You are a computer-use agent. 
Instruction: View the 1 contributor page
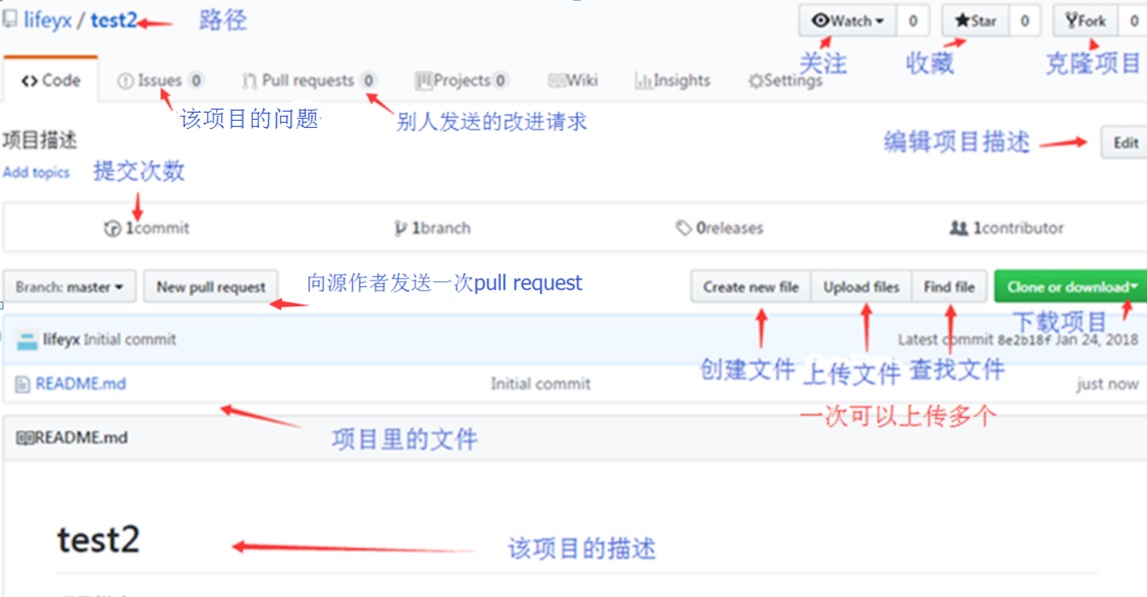[1007, 228]
